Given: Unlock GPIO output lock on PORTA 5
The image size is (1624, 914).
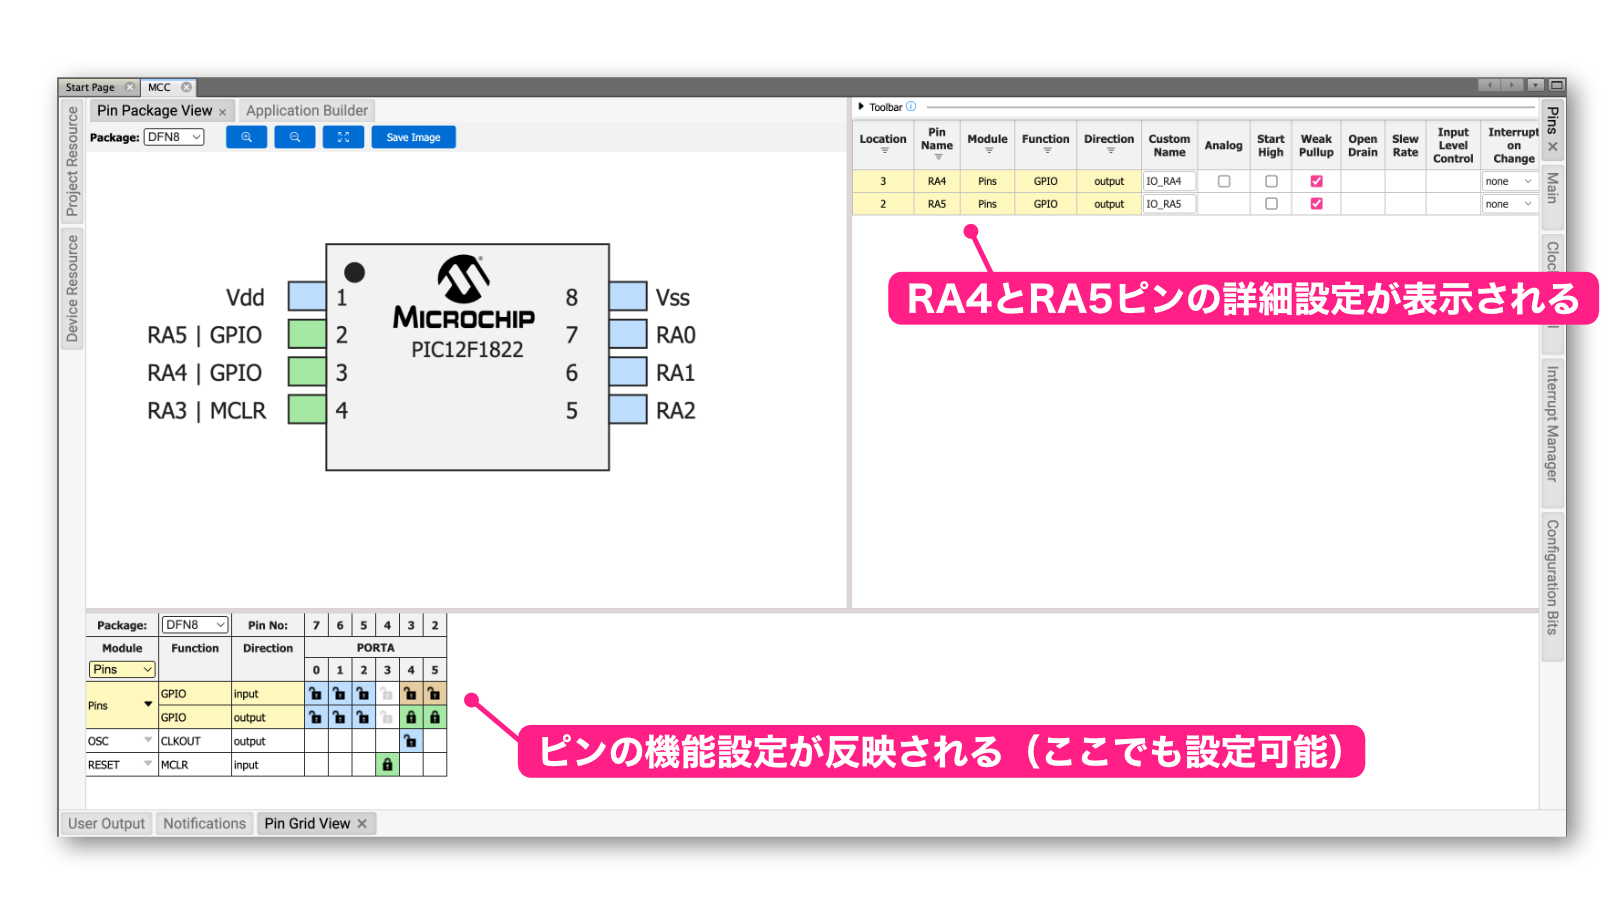Looking at the screenshot, I should coord(435,717).
